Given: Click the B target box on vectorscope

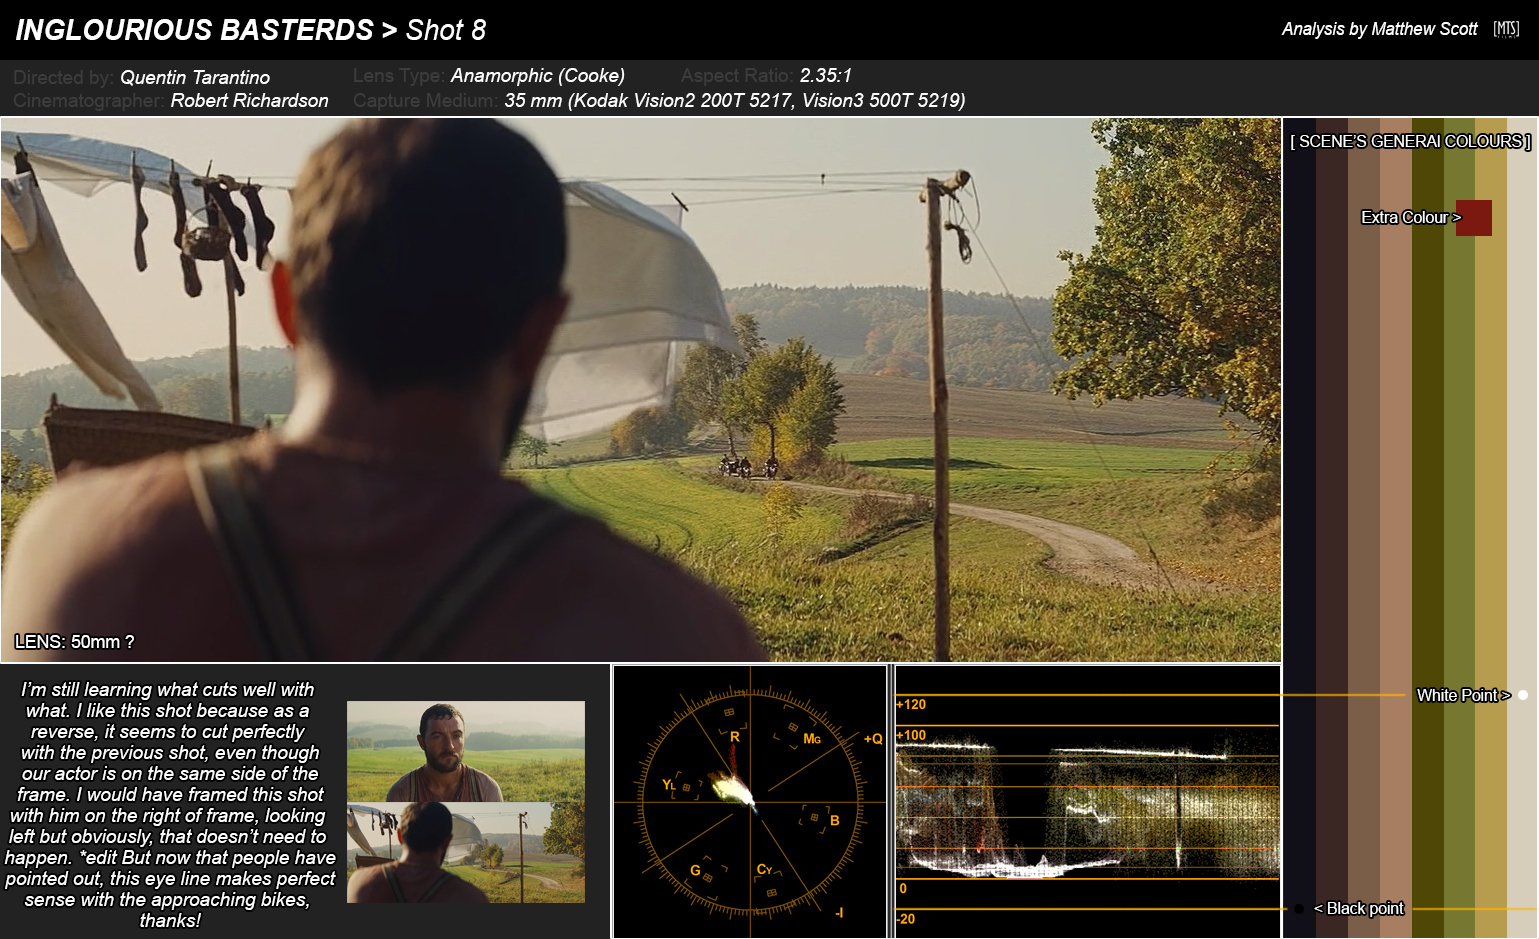Looking at the screenshot, I should tap(815, 818).
